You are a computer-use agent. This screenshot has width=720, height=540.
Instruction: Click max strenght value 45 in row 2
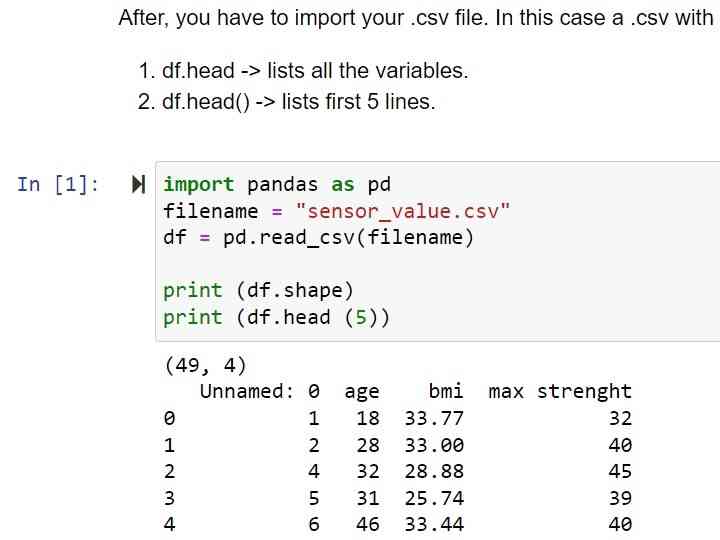click(620, 472)
